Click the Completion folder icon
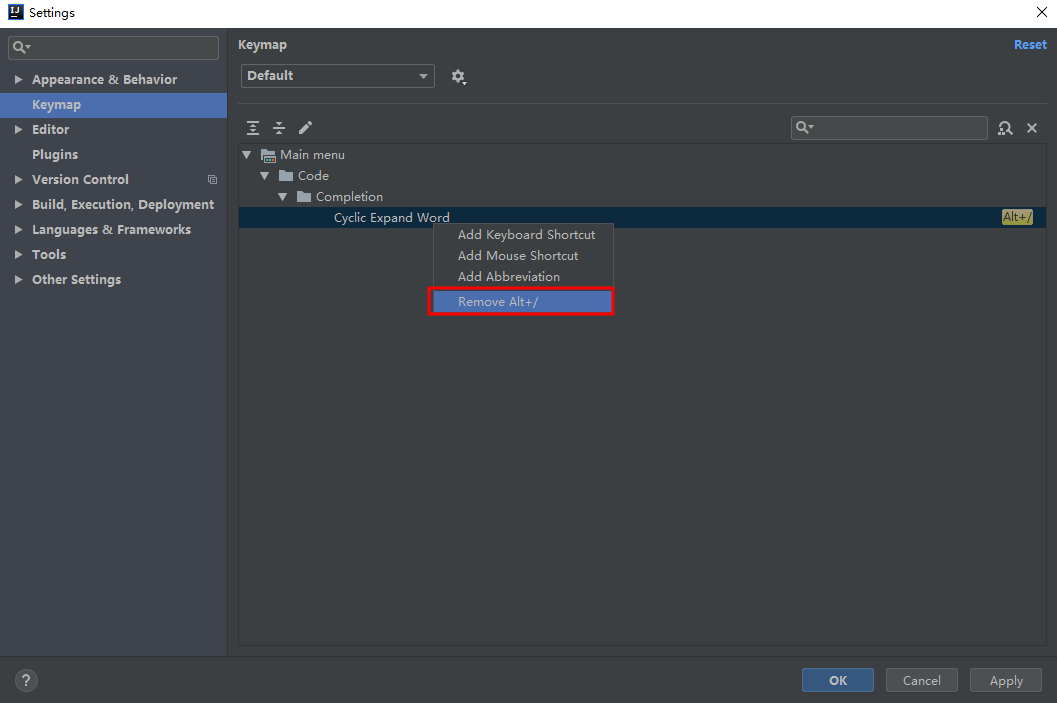This screenshot has height=703, width=1057. click(304, 197)
